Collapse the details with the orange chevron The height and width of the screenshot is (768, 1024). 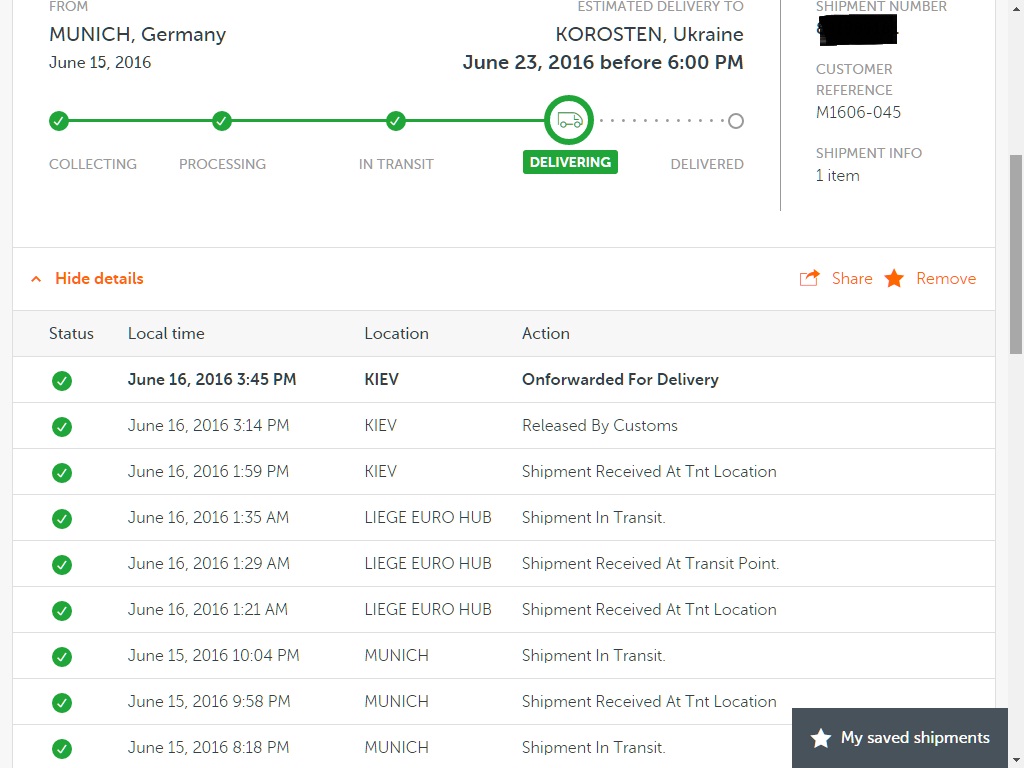(36, 279)
